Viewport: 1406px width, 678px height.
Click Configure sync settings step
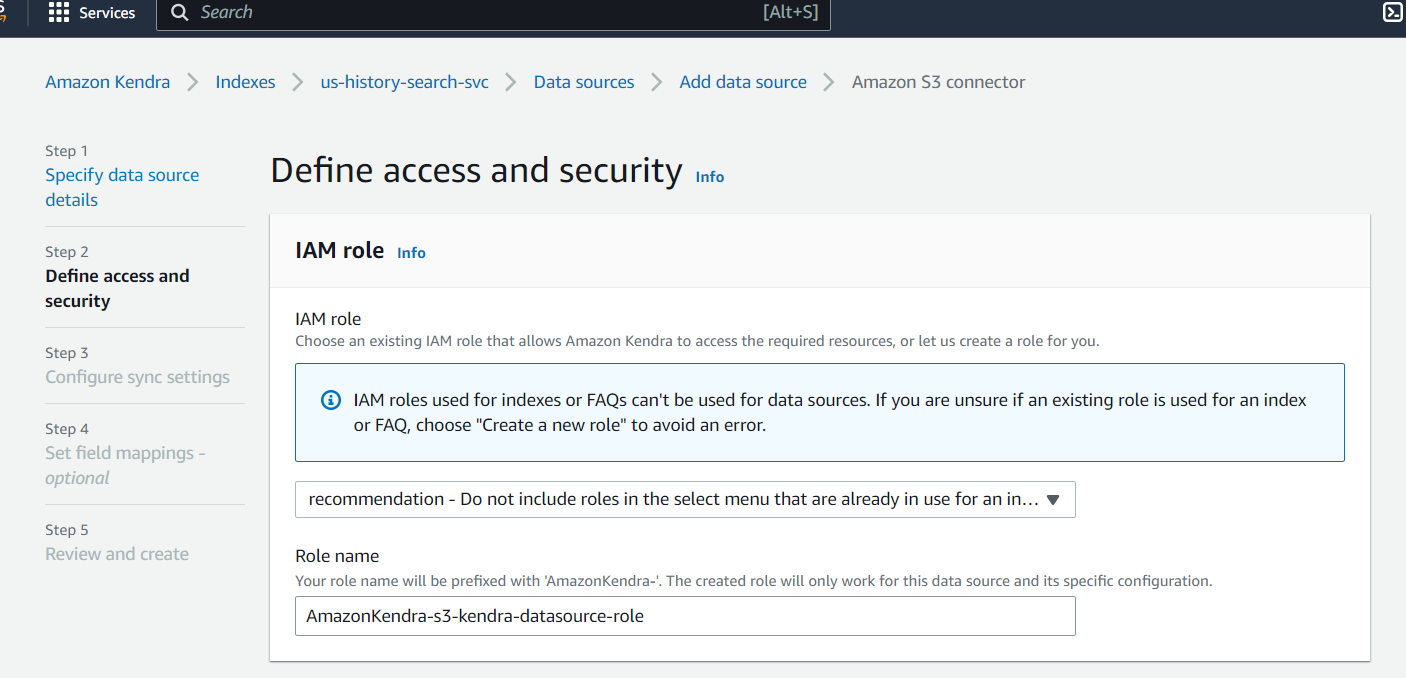point(137,377)
